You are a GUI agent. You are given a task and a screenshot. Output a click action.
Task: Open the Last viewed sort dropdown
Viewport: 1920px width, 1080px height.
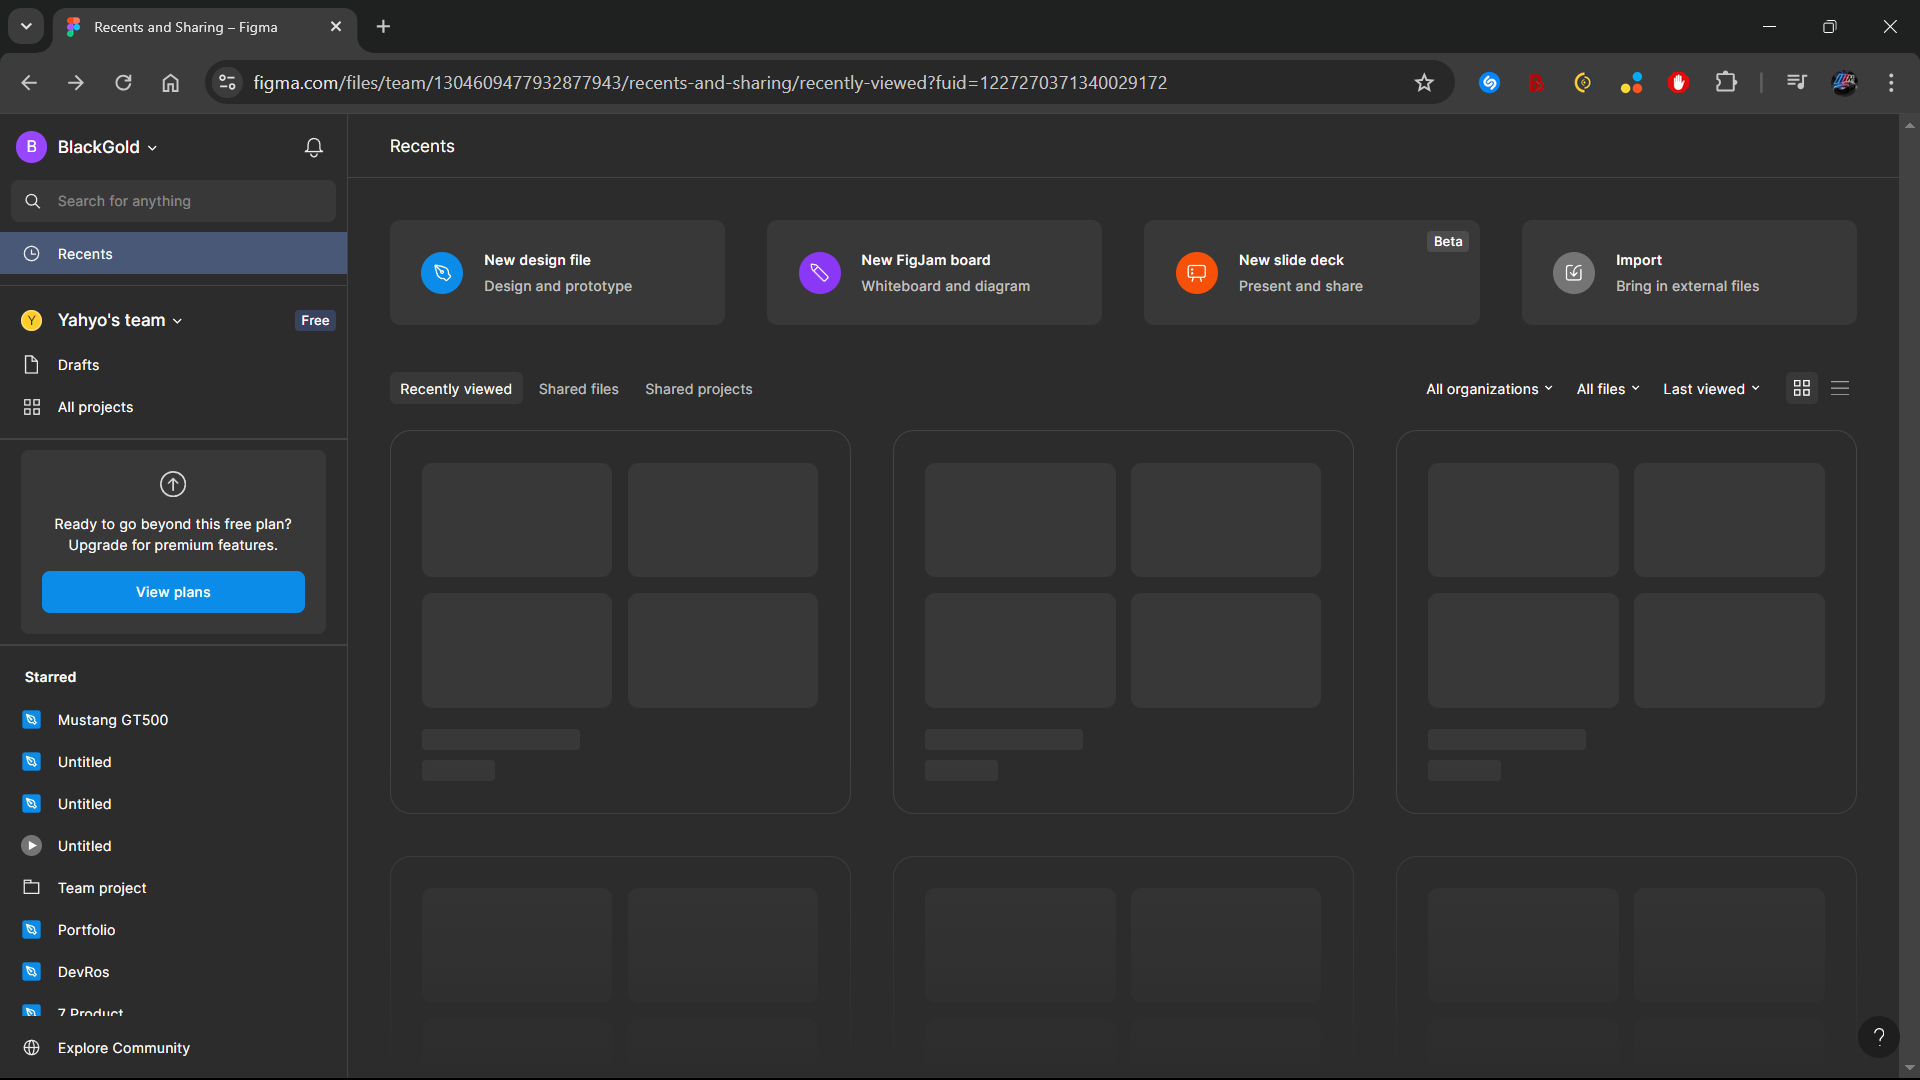1711,389
